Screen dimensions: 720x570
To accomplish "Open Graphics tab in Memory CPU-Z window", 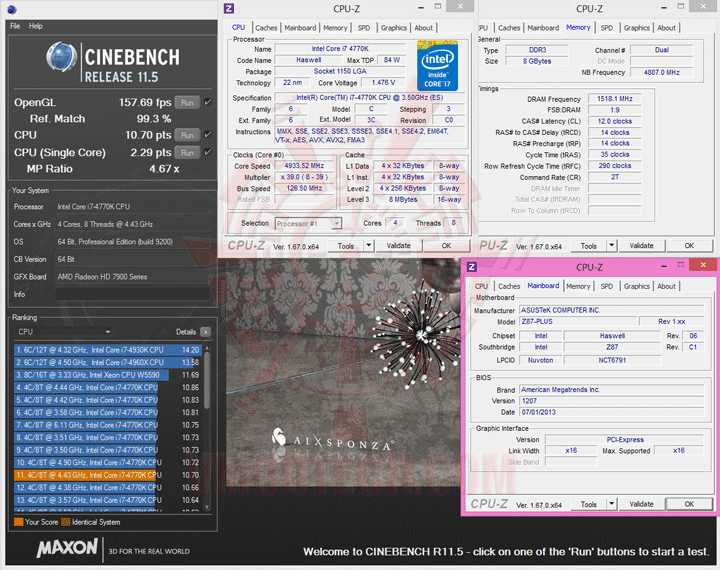I will coord(636,28).
